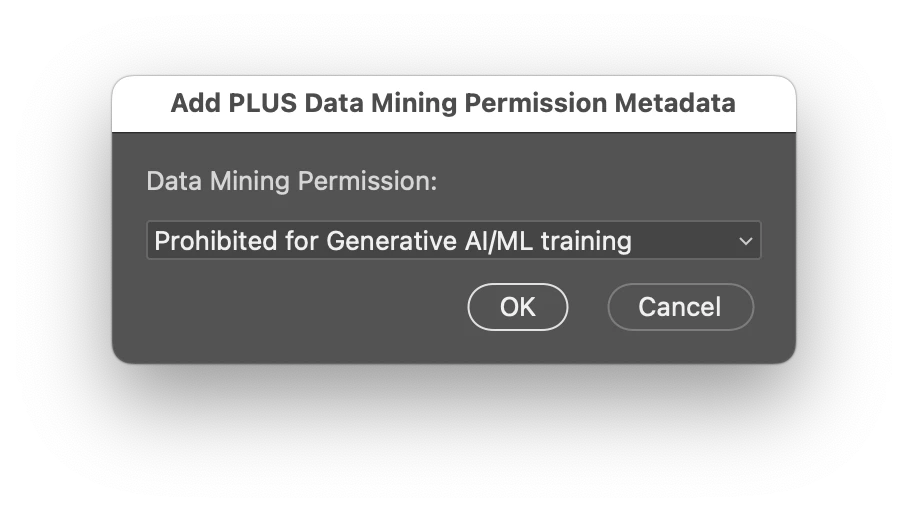
Task: Show the permission choices in the combo box
Action: (453, 240)
